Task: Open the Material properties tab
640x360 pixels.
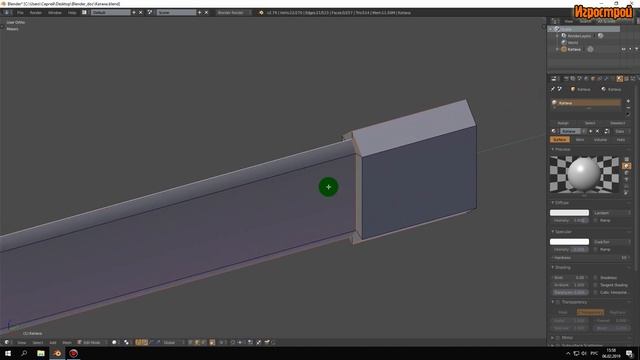Action: pos(620,78)
